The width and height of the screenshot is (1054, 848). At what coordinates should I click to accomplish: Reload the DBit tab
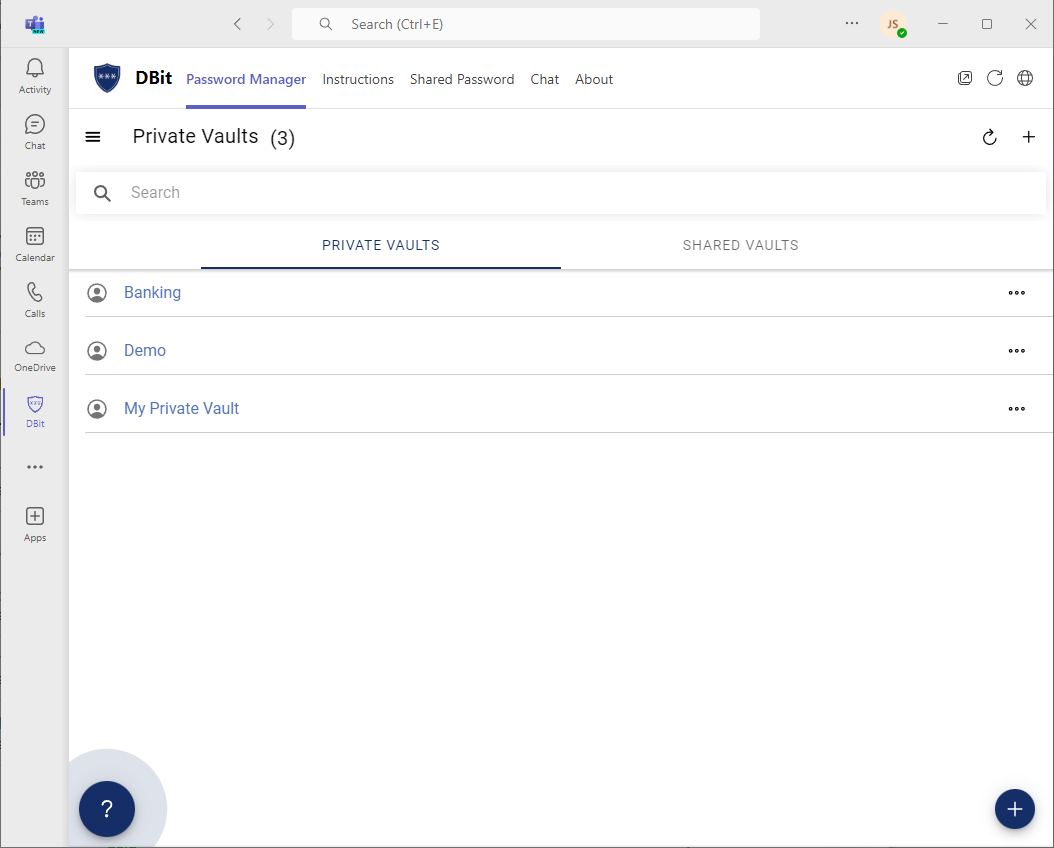tap(995, 78)
